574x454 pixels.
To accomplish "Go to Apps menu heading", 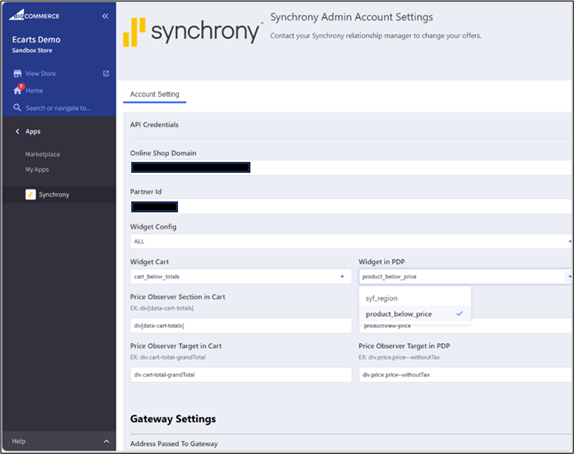I will (x=33, y=131).
